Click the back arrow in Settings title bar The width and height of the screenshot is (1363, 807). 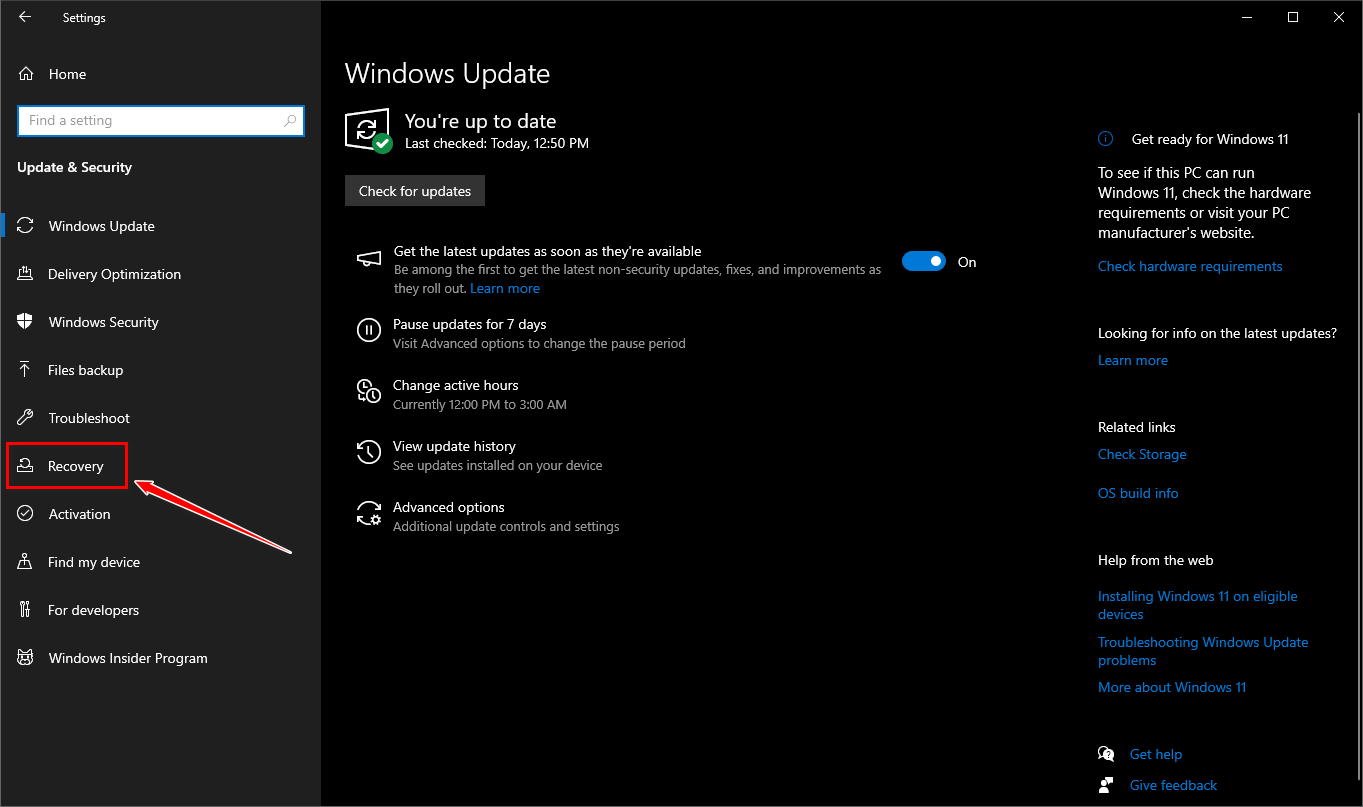coord(25,17)
